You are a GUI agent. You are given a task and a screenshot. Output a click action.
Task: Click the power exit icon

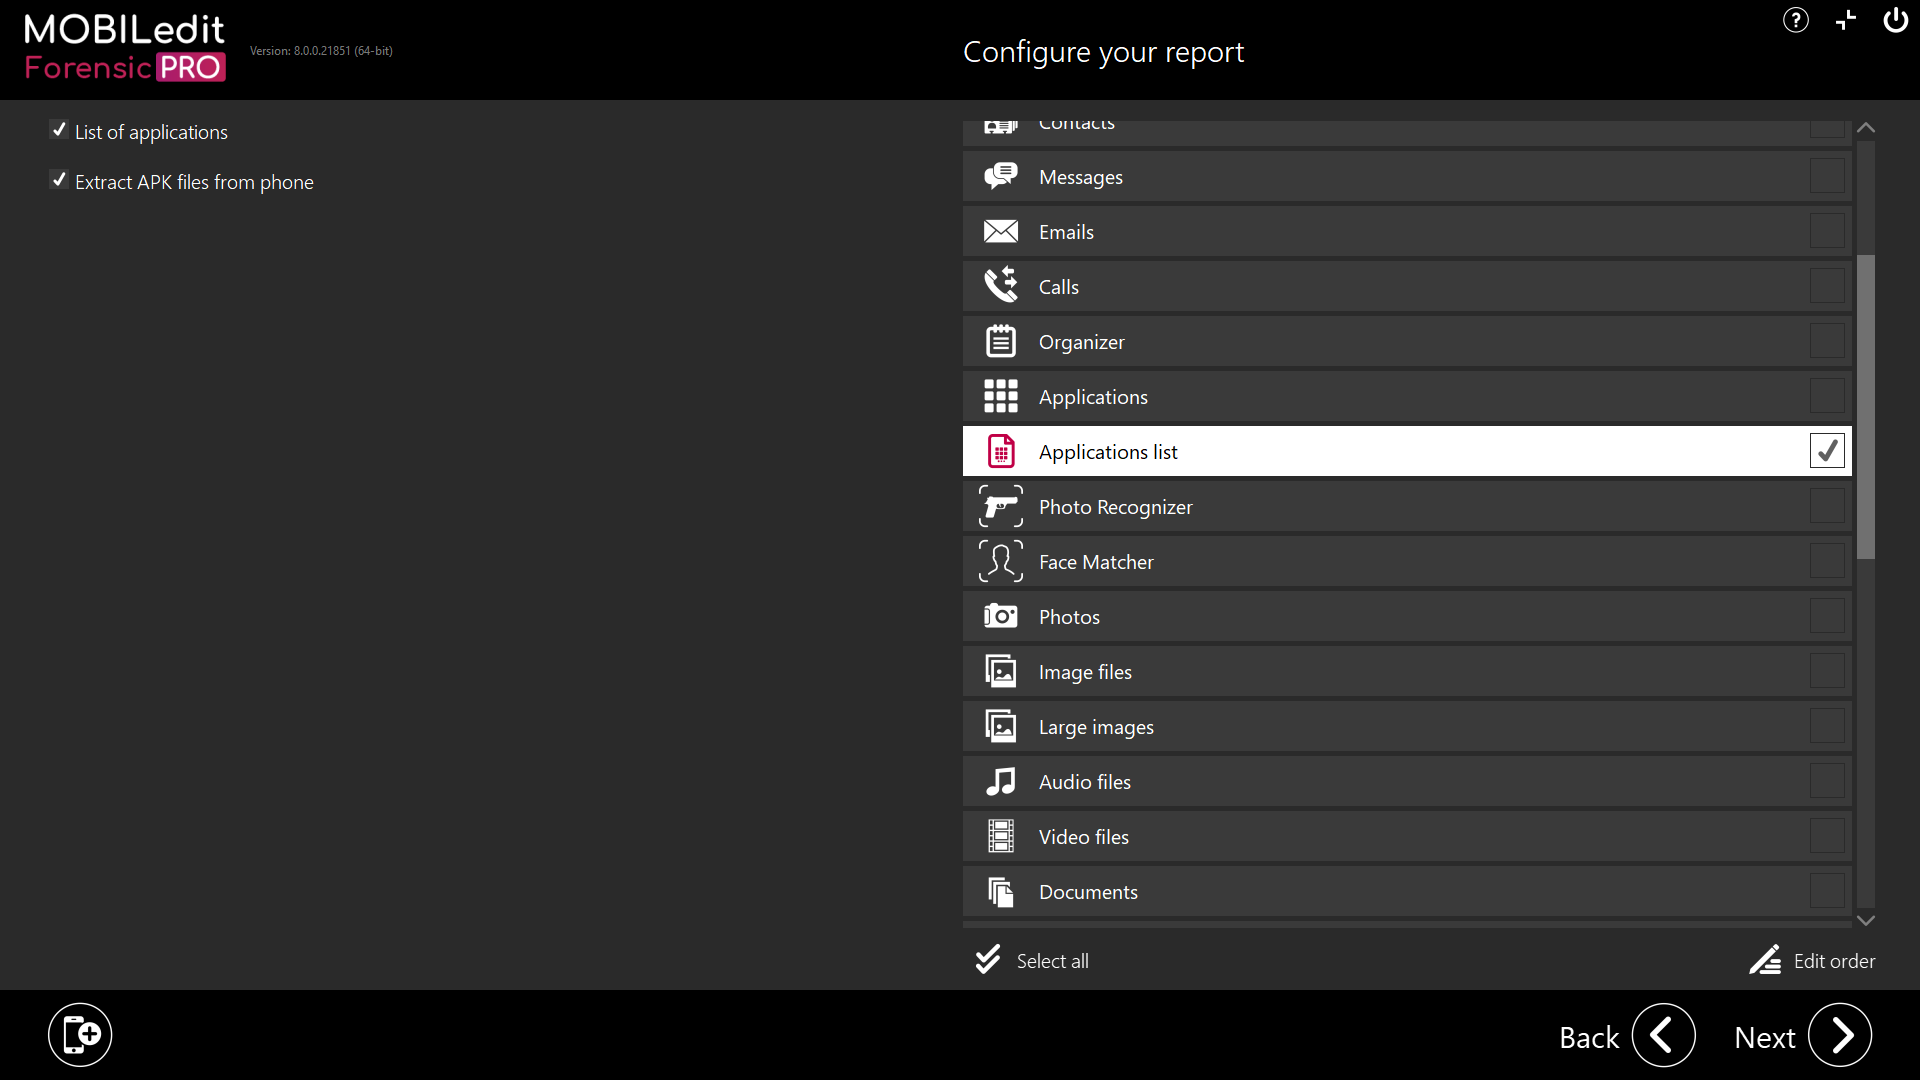1895,21
